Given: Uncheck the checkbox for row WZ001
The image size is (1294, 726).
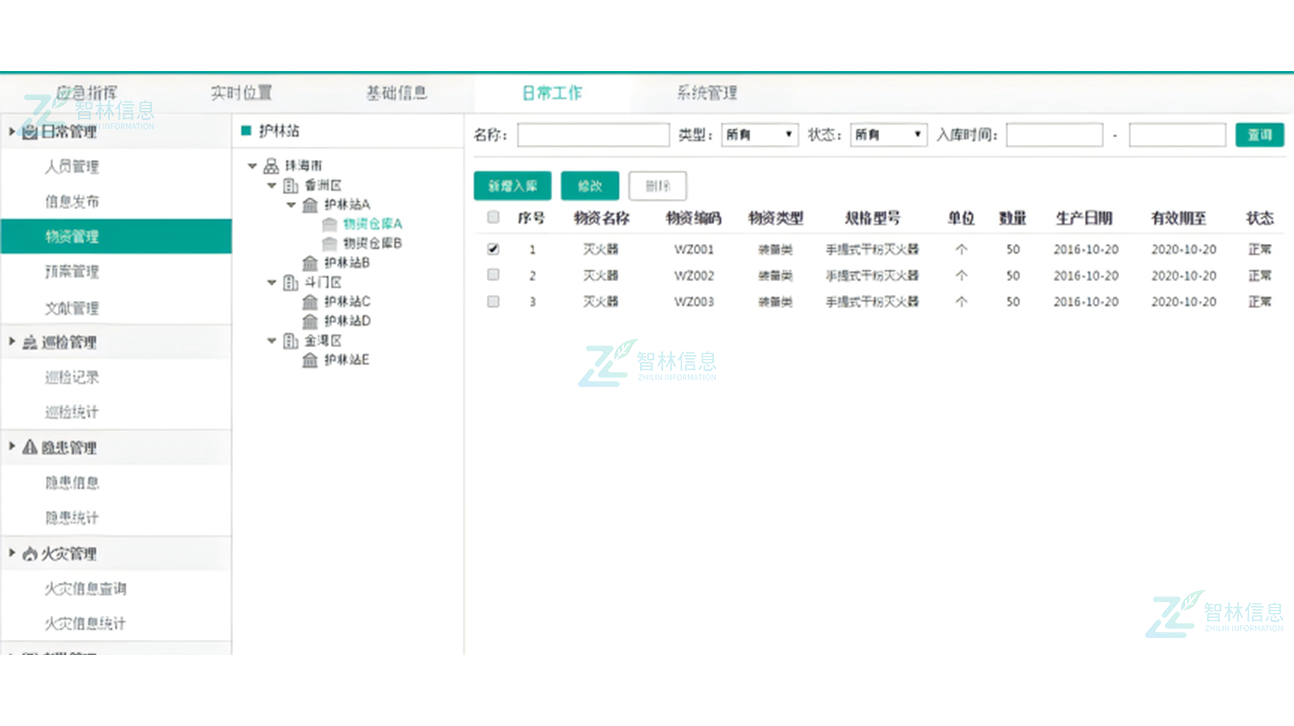Looking at the screenshot, I should coord(493,249).
